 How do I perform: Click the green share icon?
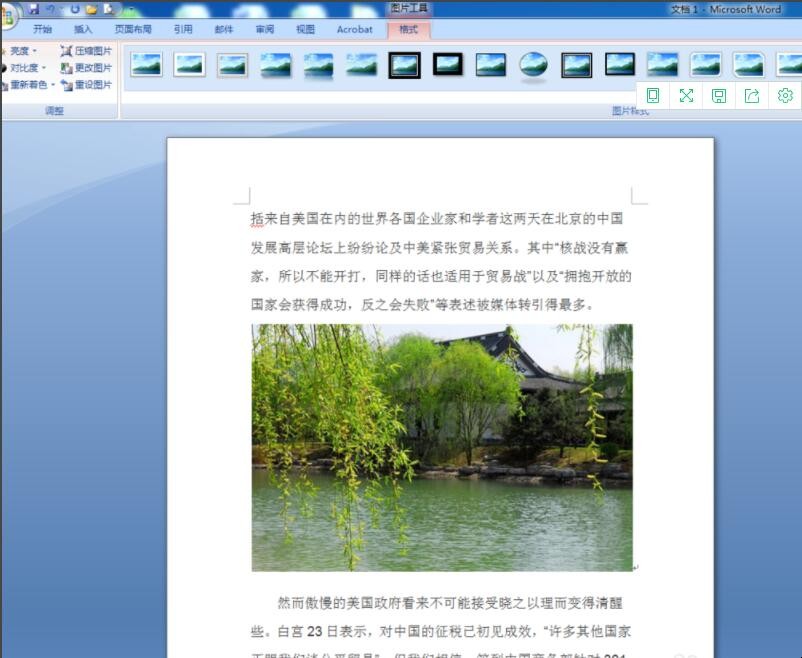point(752,96)
